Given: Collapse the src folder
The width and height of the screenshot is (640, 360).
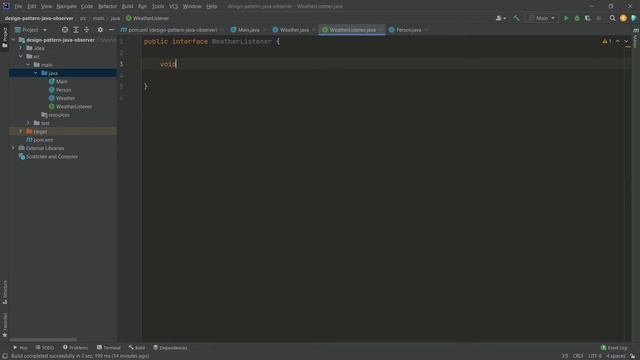Looking at the screenshot, I should (20, 56).
